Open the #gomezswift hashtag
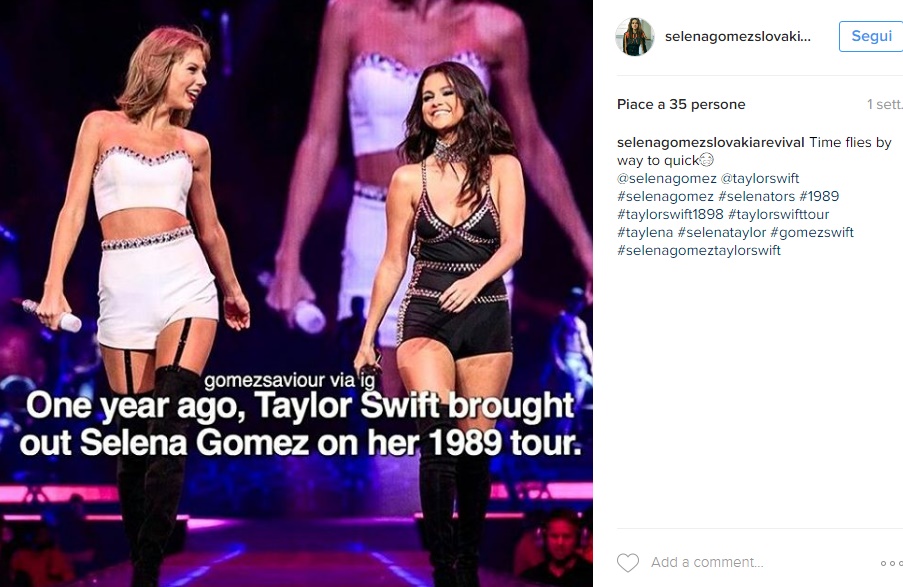Screen dimensions: 903x587 (x=812, y=232)
